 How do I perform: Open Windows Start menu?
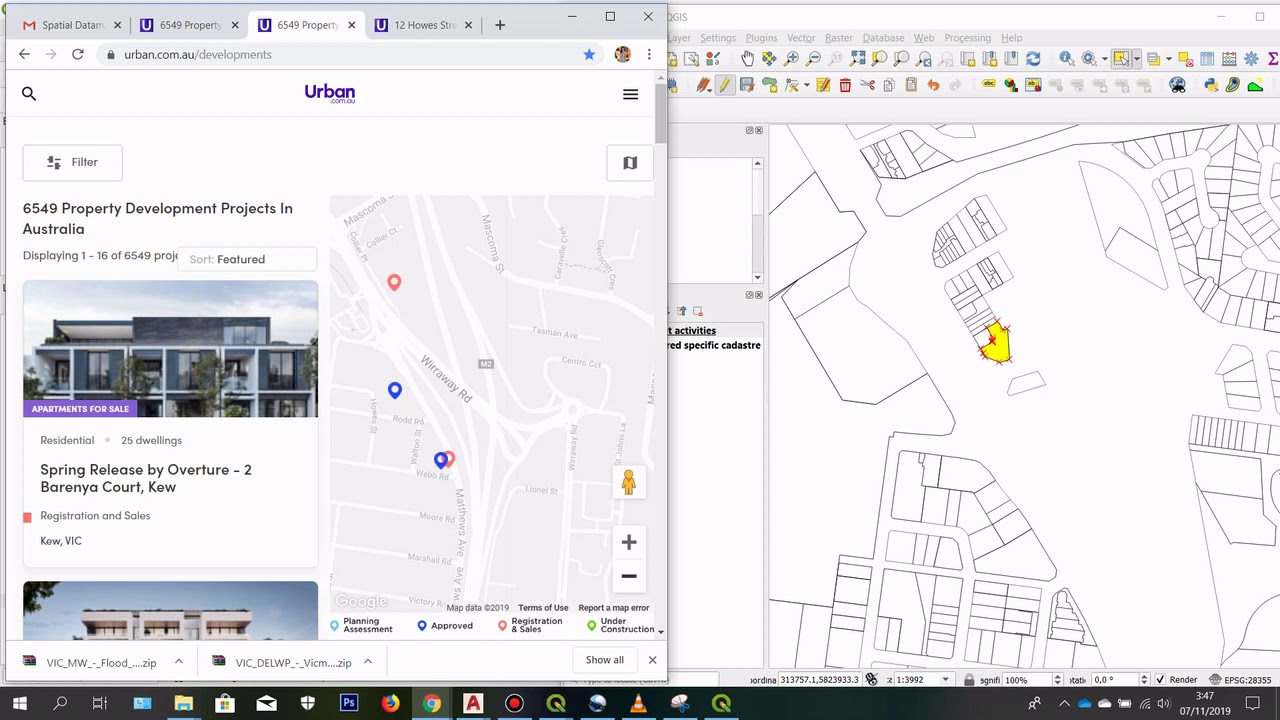pyautogui.click(x=19, y=704)
